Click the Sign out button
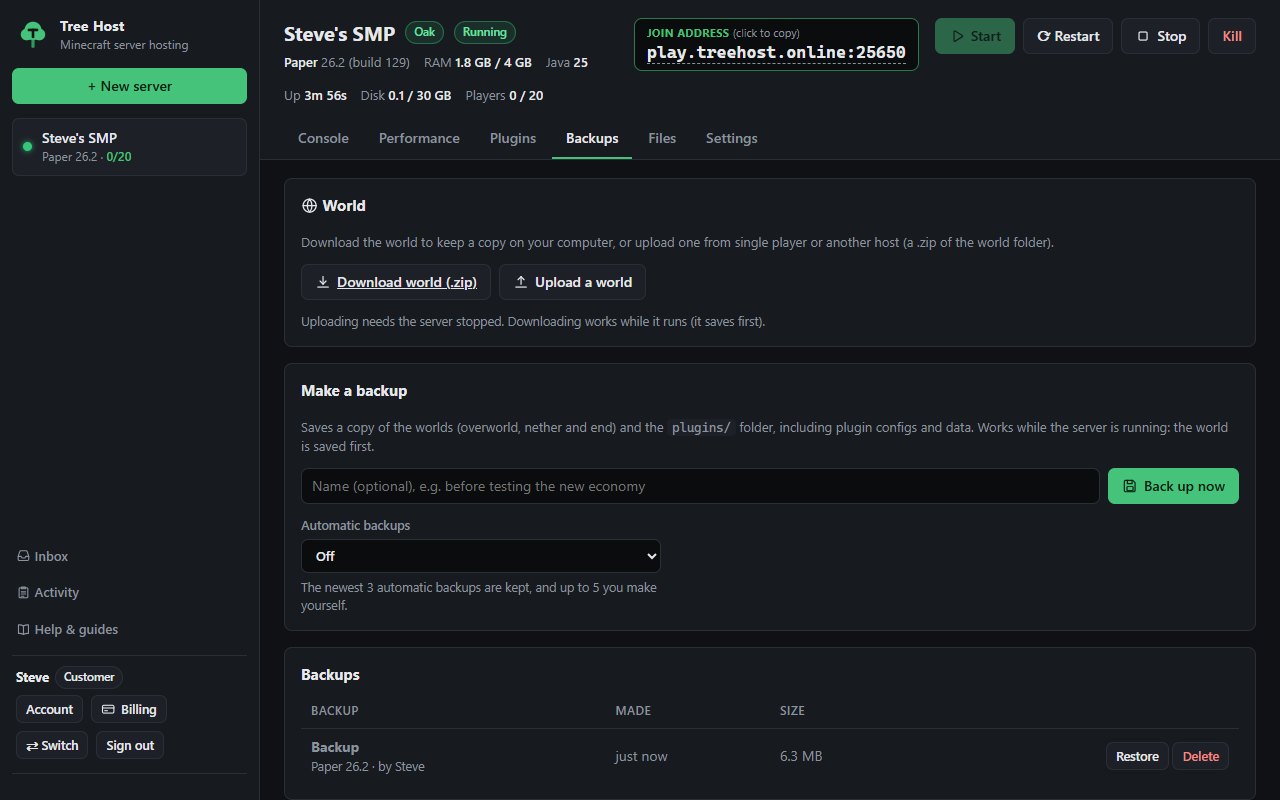Screen dimensions: 1280x800 click(x=130, y=745)
